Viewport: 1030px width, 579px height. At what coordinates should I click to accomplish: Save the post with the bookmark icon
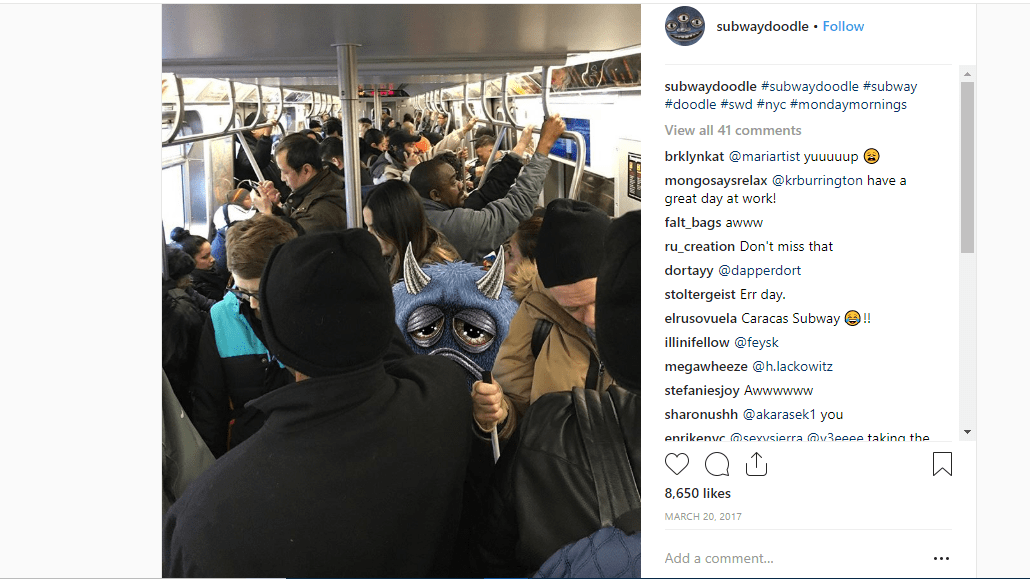tap(942, 464)
